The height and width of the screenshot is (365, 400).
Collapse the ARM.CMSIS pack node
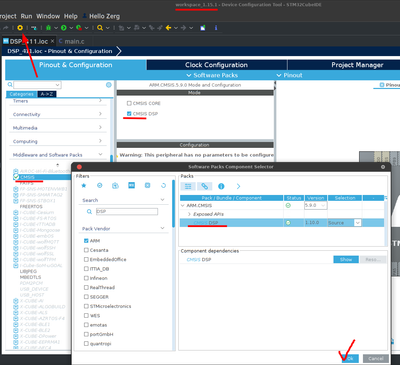(182, 205)
